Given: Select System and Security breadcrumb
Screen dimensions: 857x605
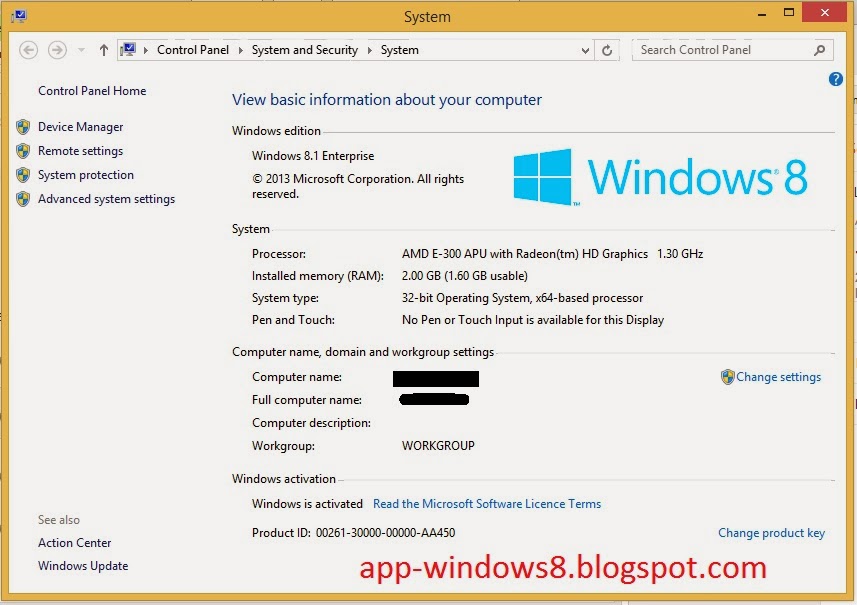Looking at the screenshot, I should coord(304,50).
